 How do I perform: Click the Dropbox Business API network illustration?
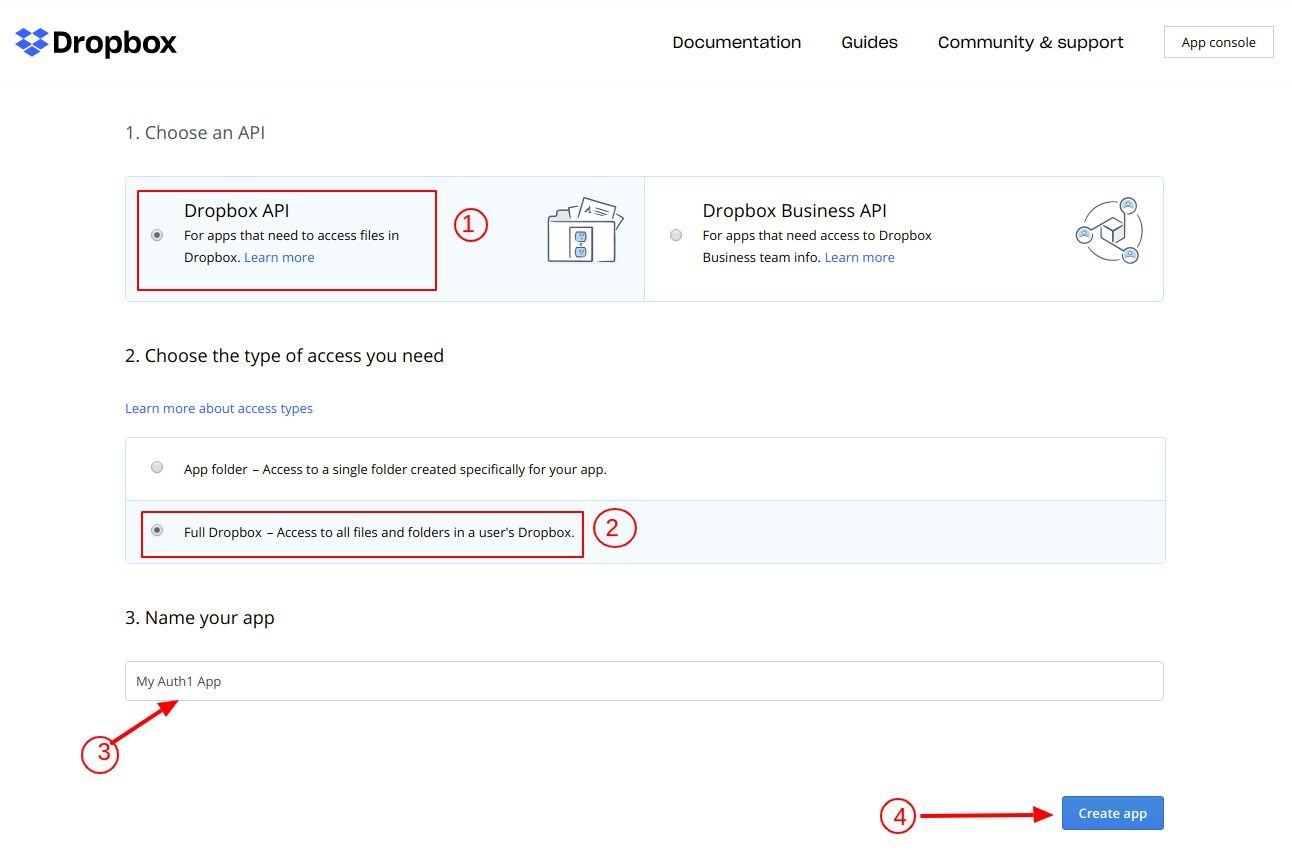pos(1108,231)
